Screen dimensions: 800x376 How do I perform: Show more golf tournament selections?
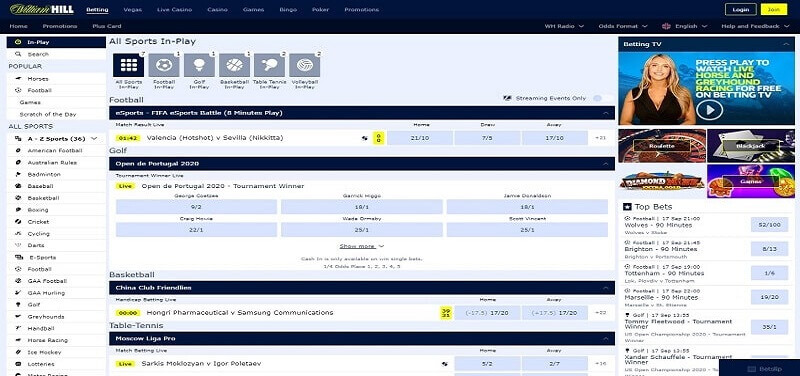tap(362, 246)
